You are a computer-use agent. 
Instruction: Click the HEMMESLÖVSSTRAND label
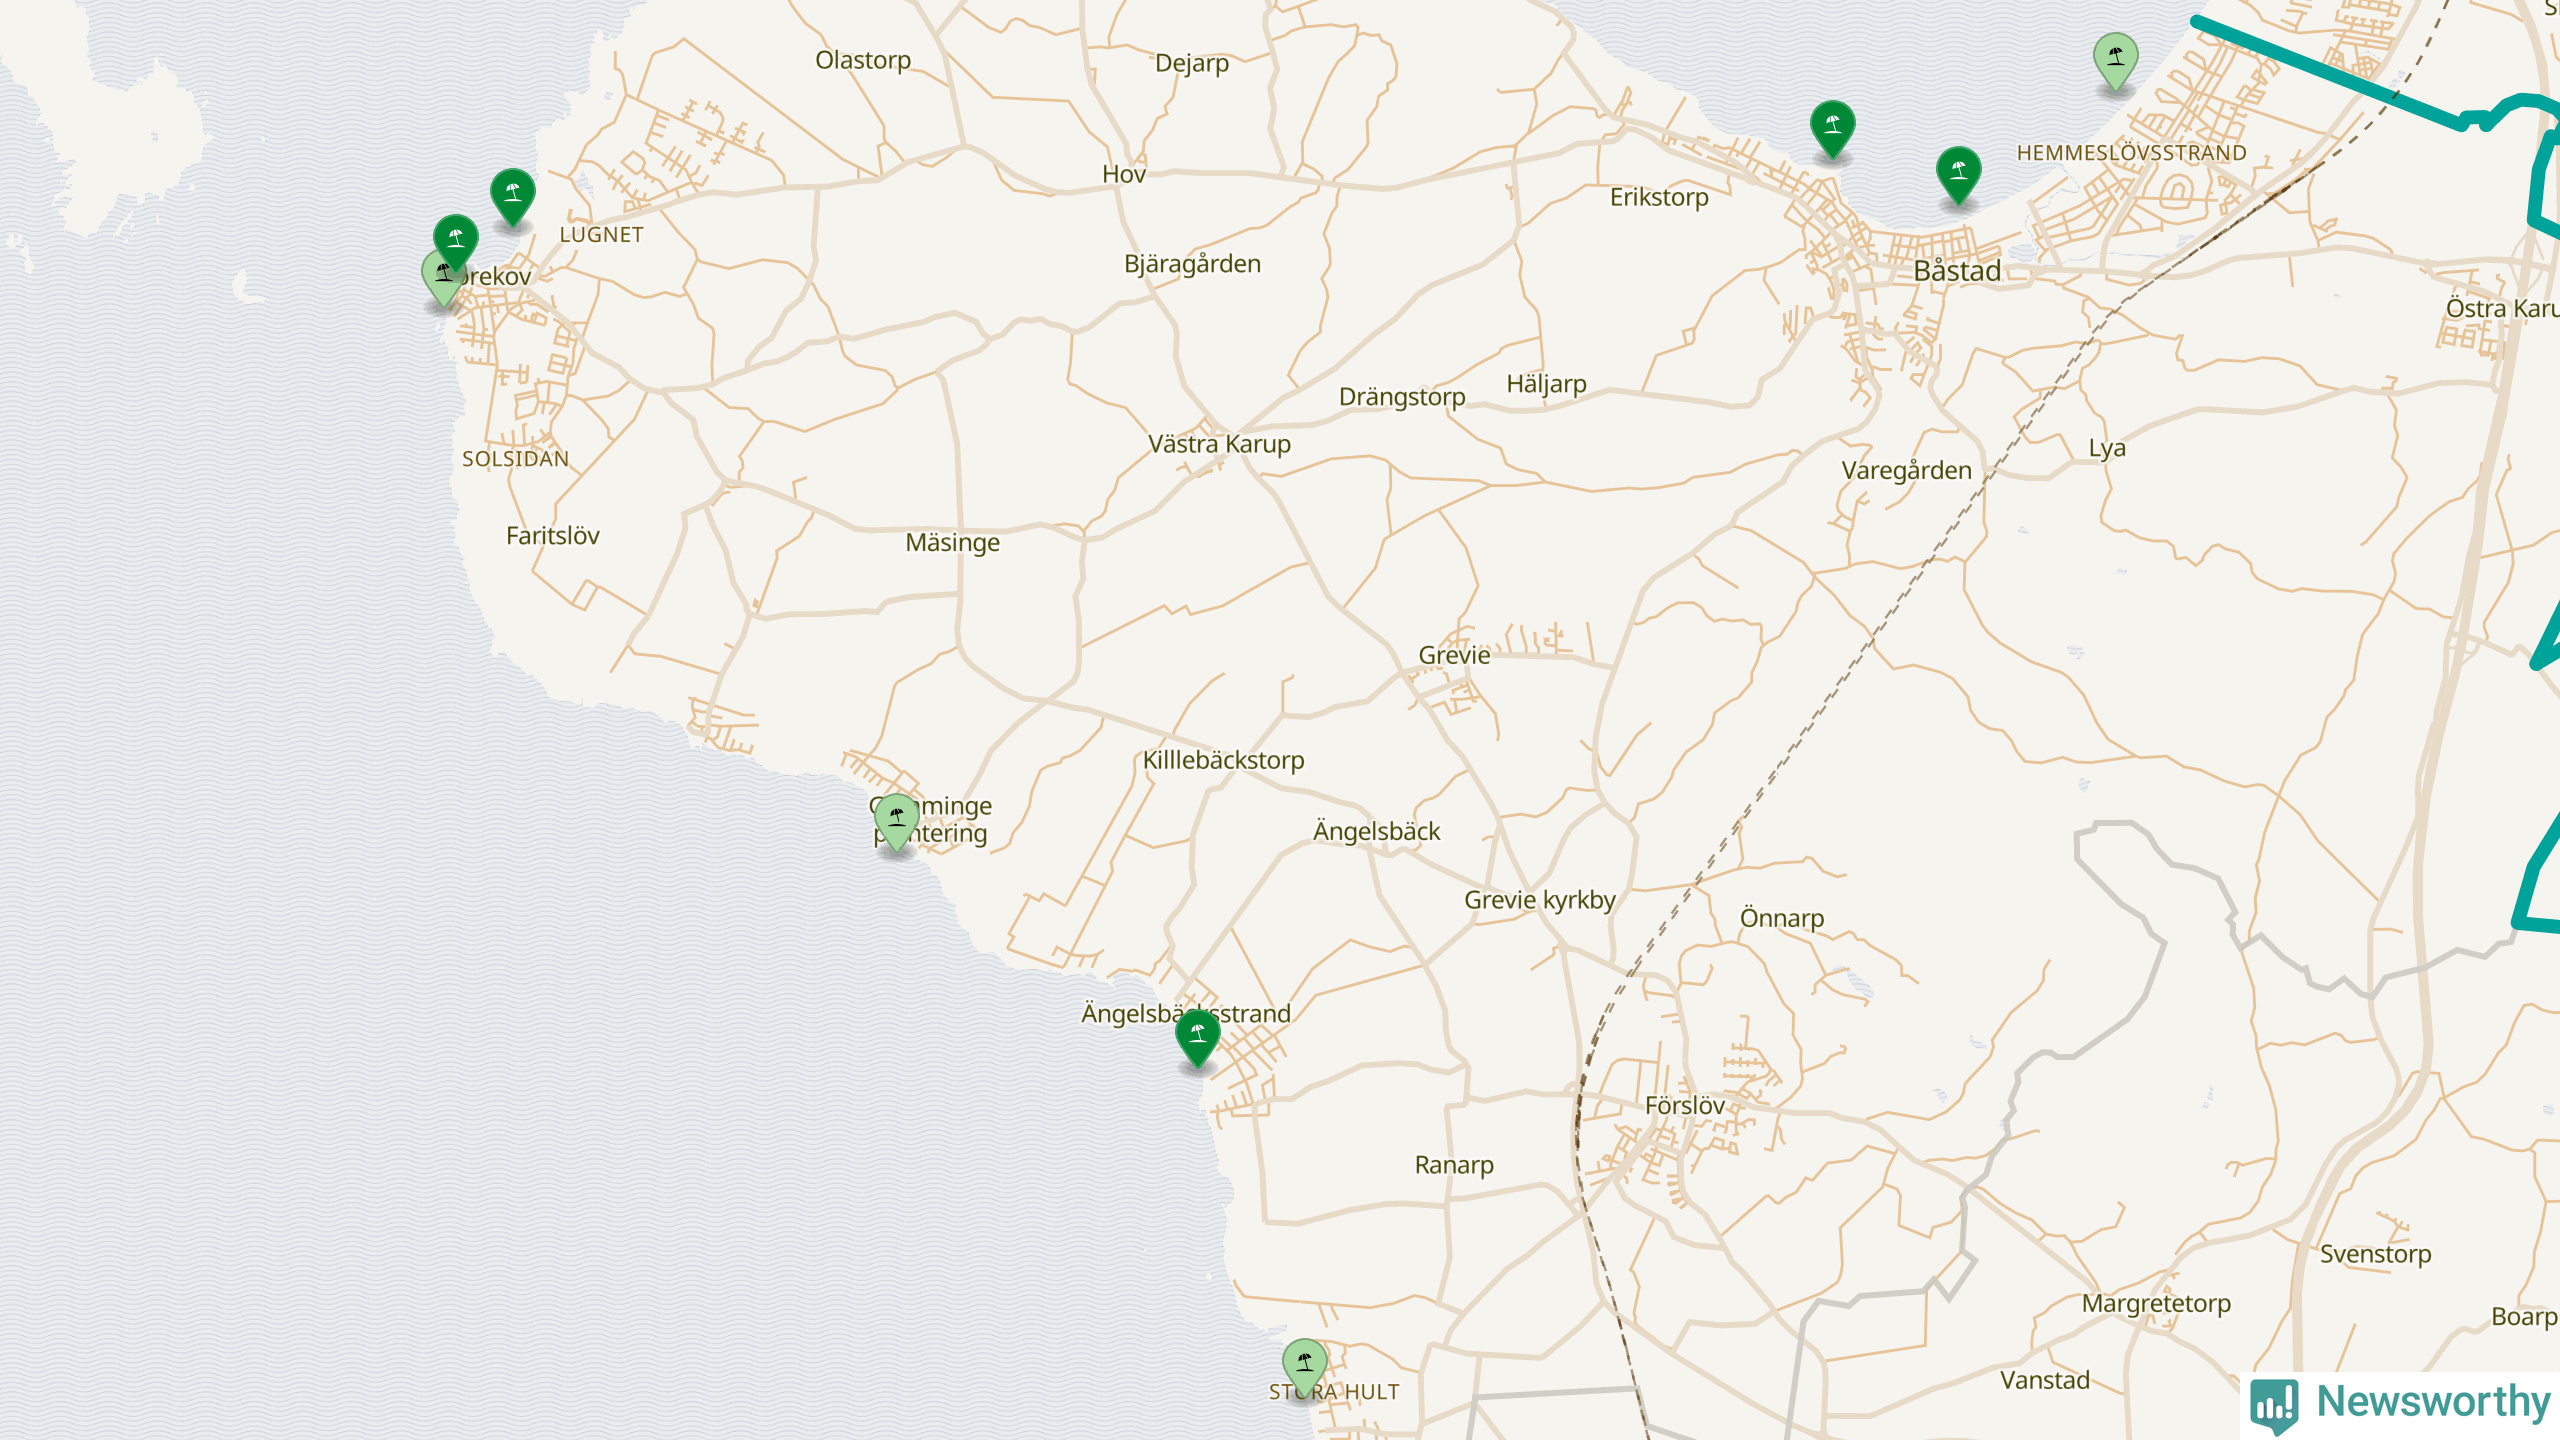click(2131, 153)
